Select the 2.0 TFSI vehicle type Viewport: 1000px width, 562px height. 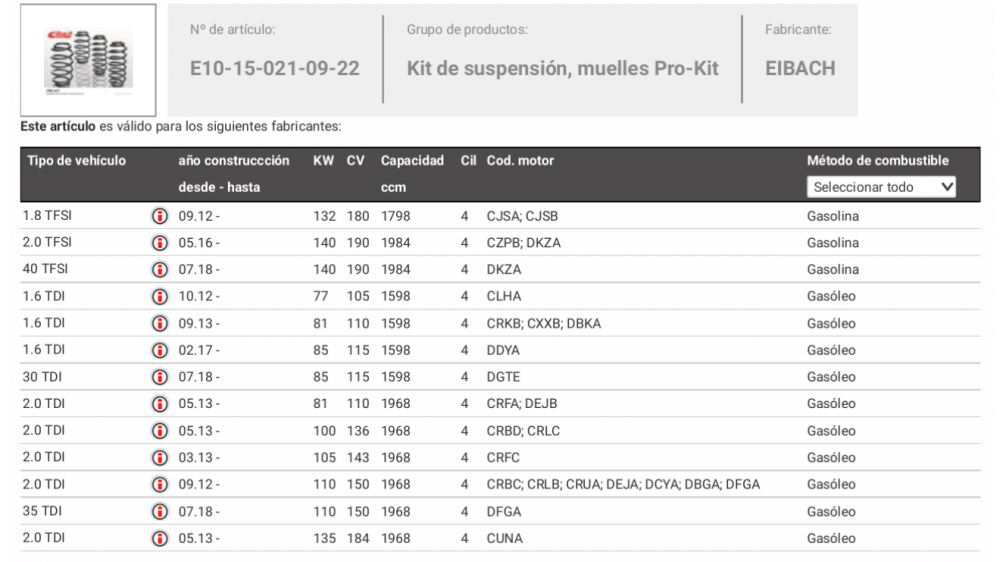pyautogui.click(x=47, y=242)
